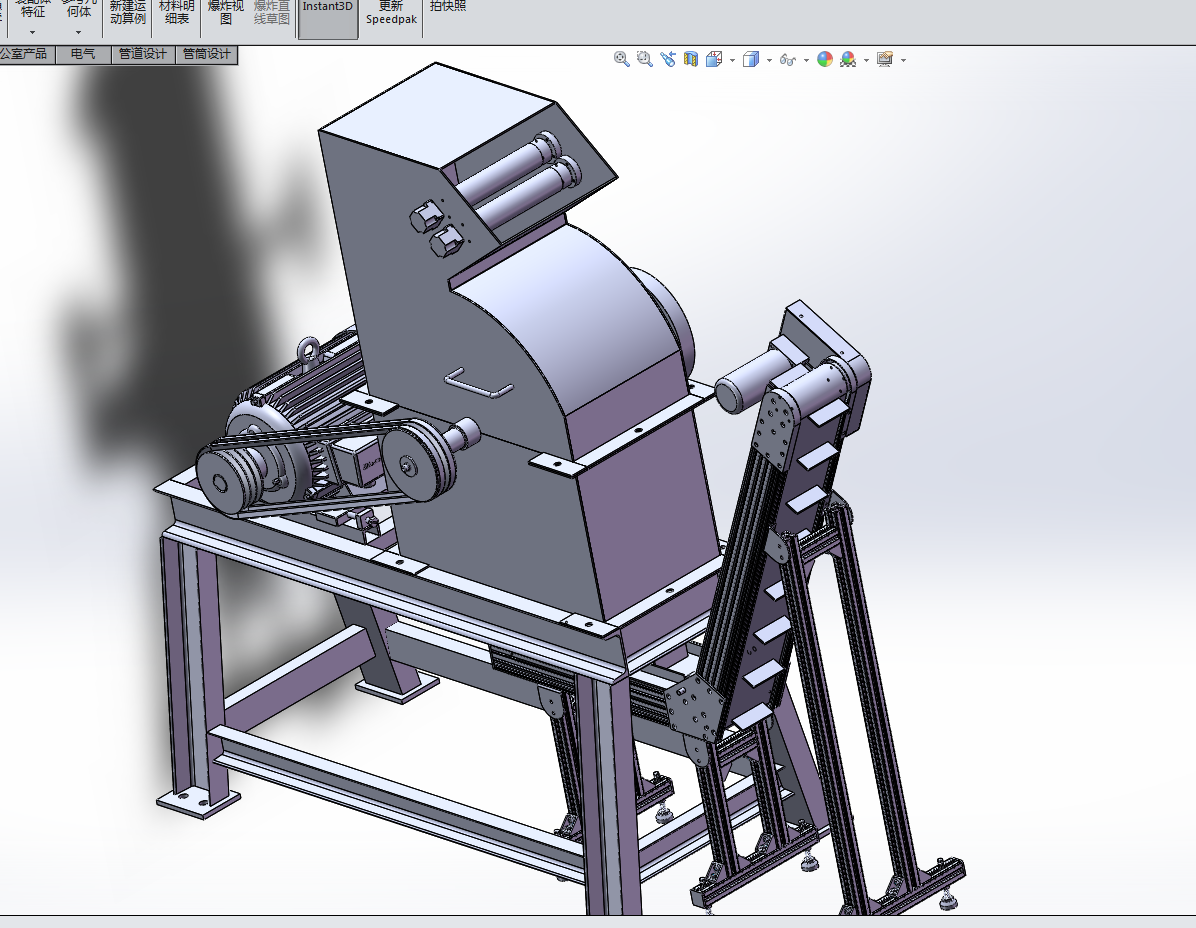Click the 材料明细表 bill of materials button
1196x928 pixels.
(177, 12)
